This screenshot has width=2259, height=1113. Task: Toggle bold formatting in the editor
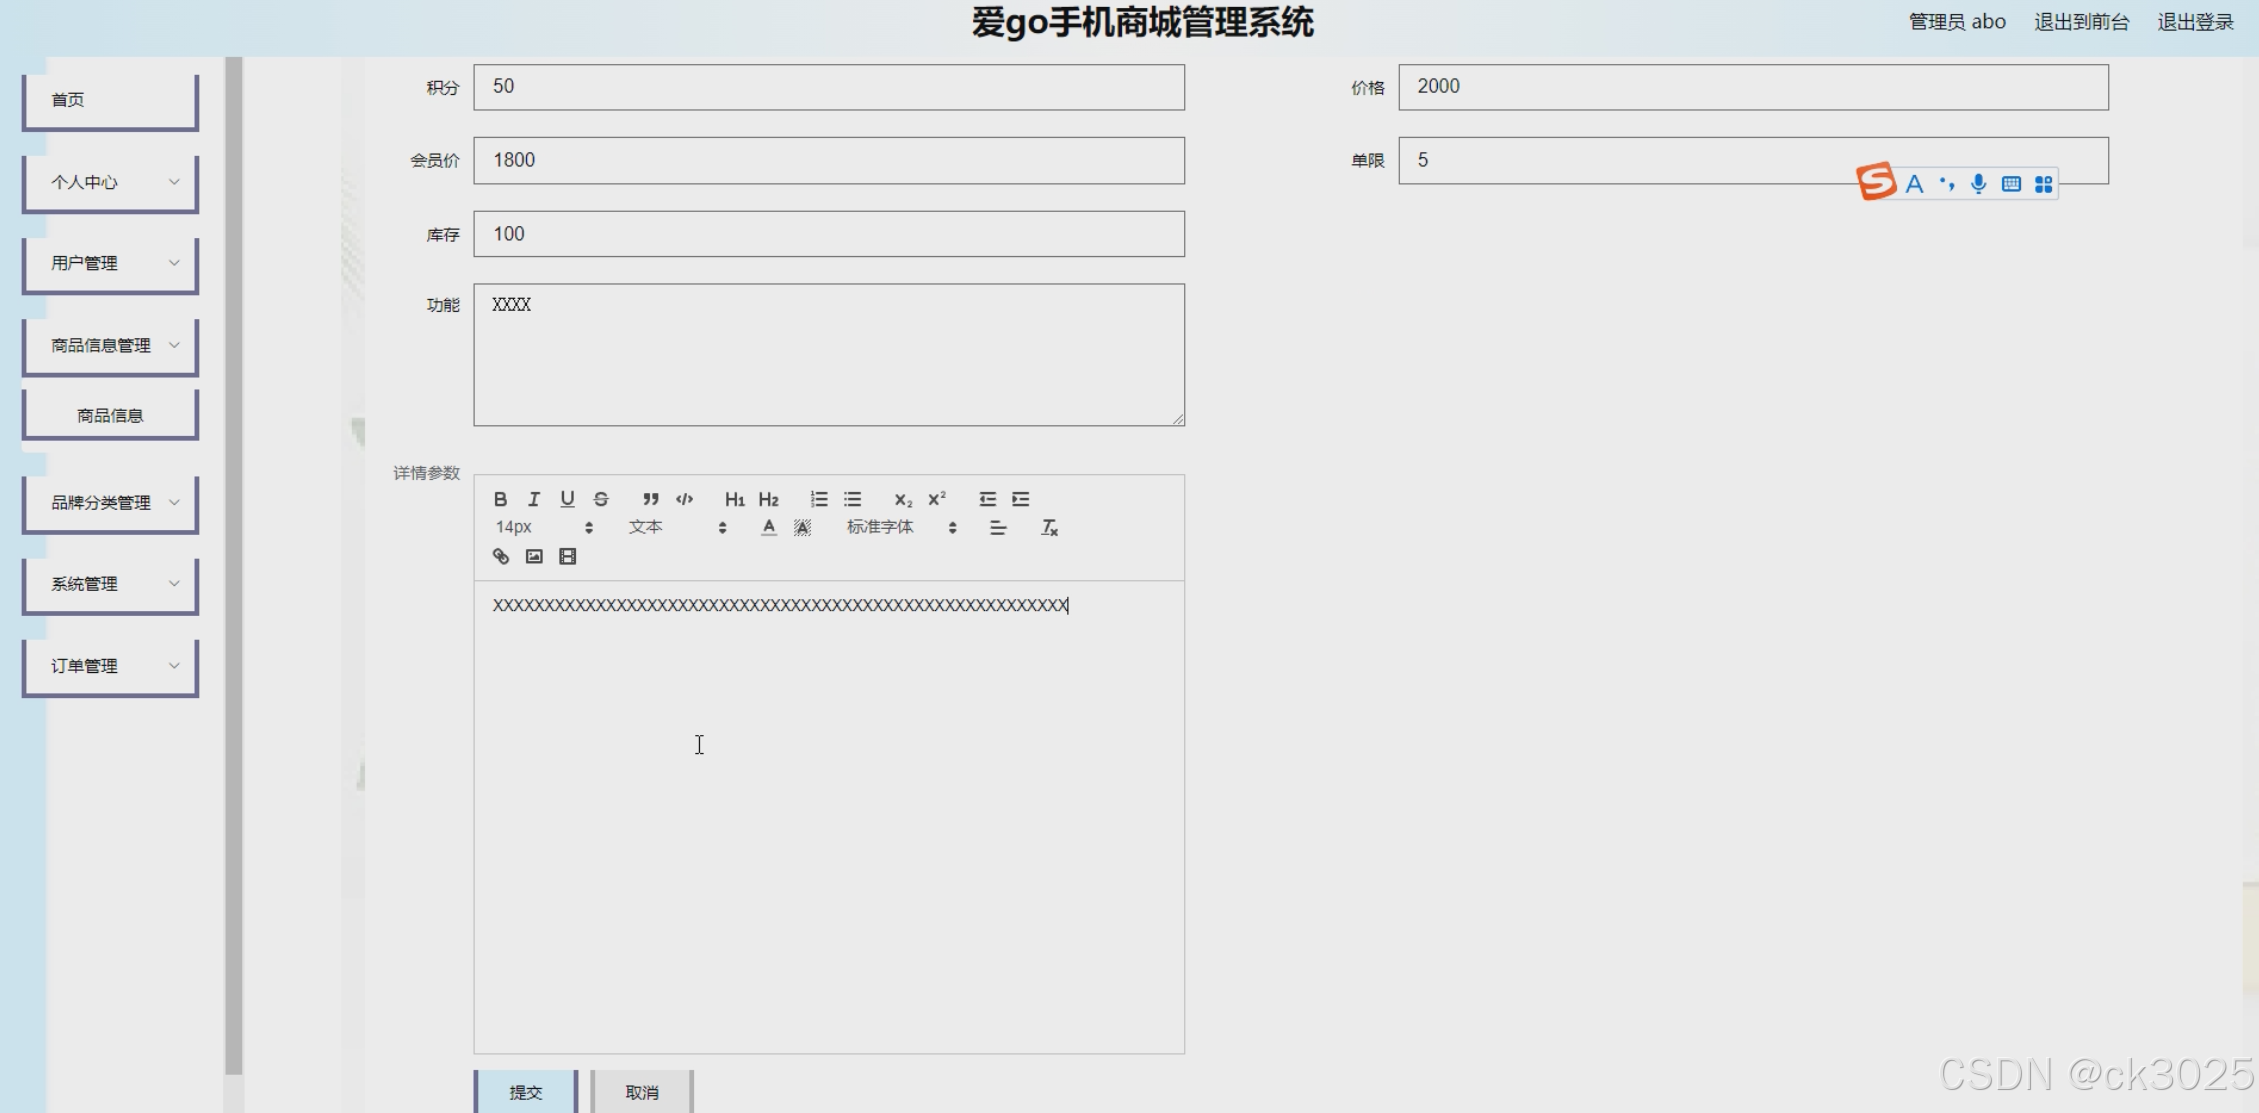[500, 499]
